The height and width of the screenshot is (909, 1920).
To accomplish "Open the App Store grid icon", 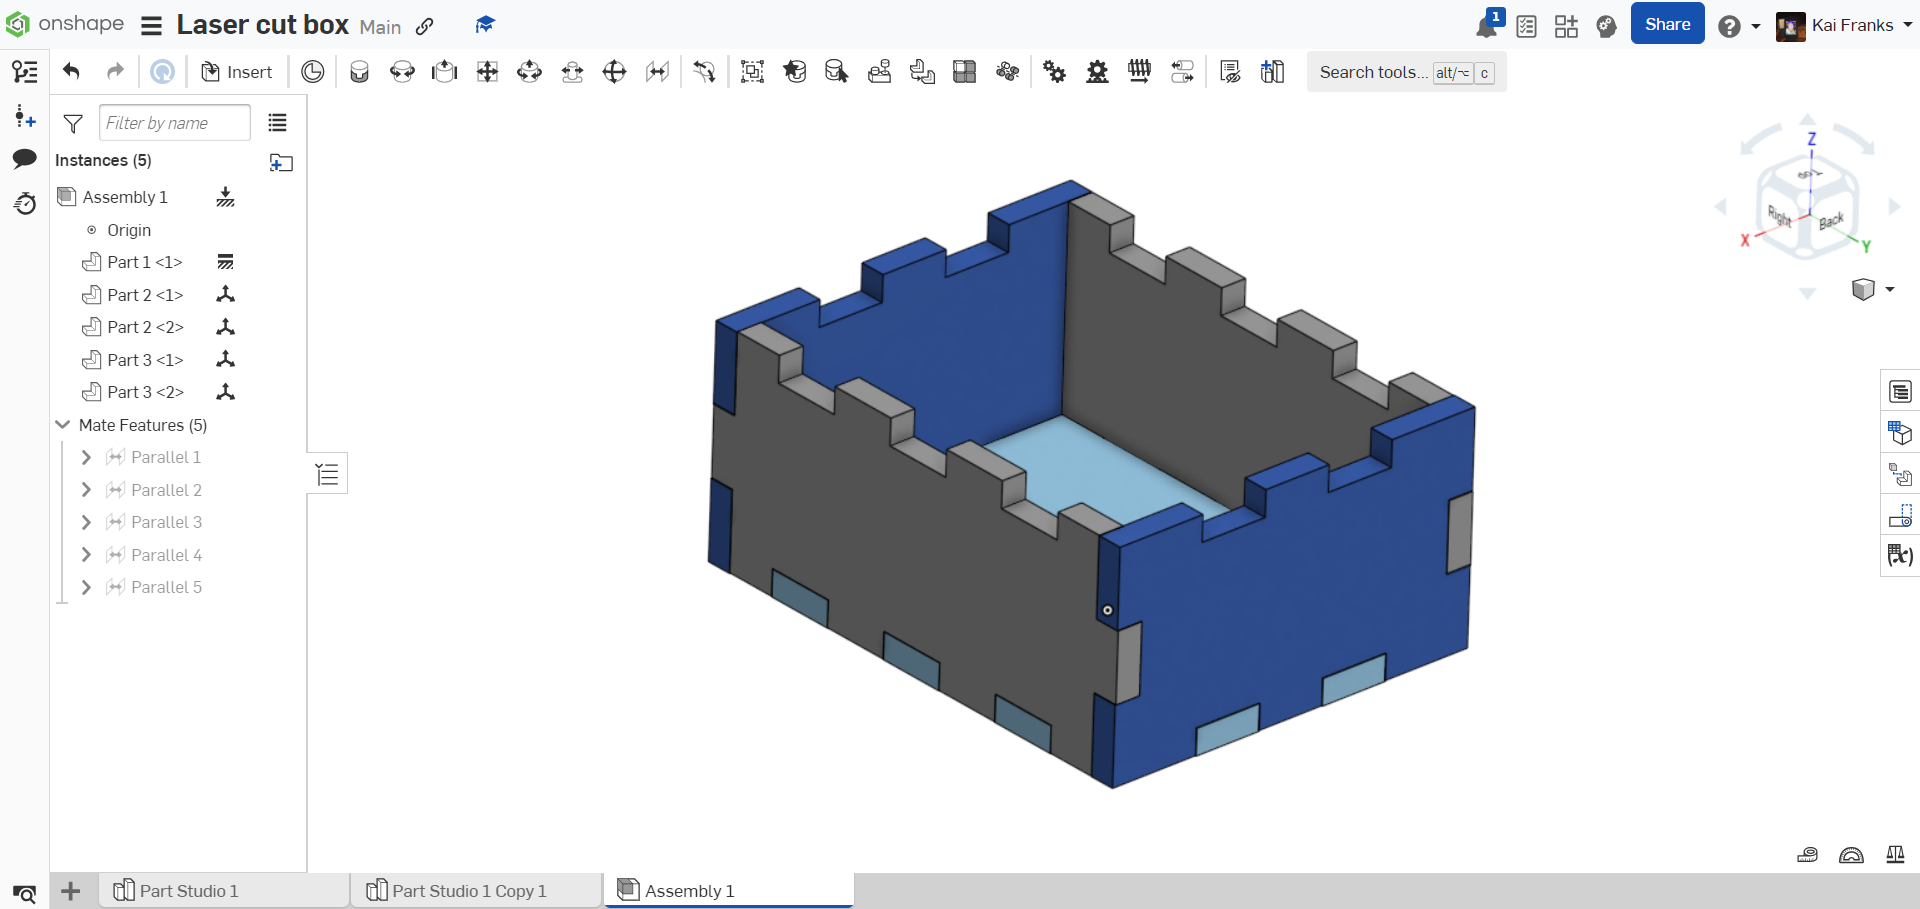I will pyautogui.click(x=1566, y=26).
